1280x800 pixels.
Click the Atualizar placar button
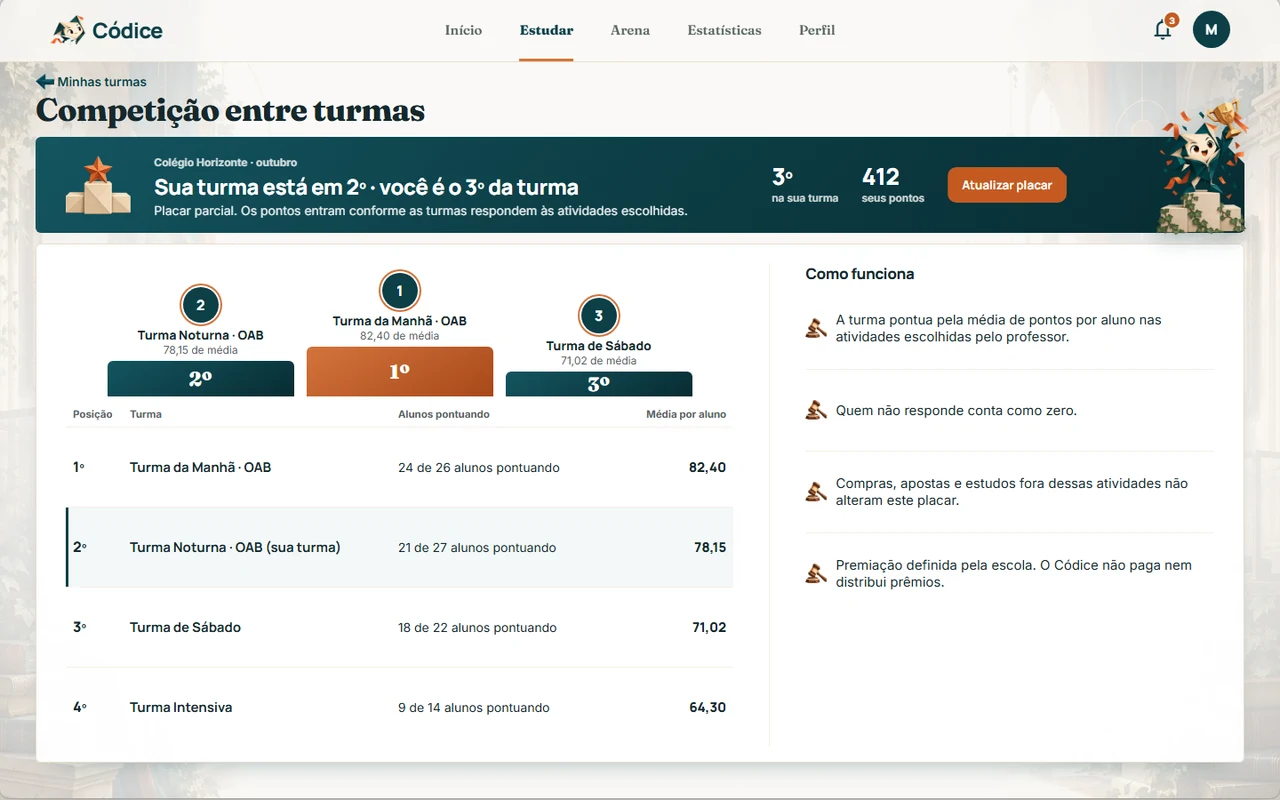coord(1007,185)
